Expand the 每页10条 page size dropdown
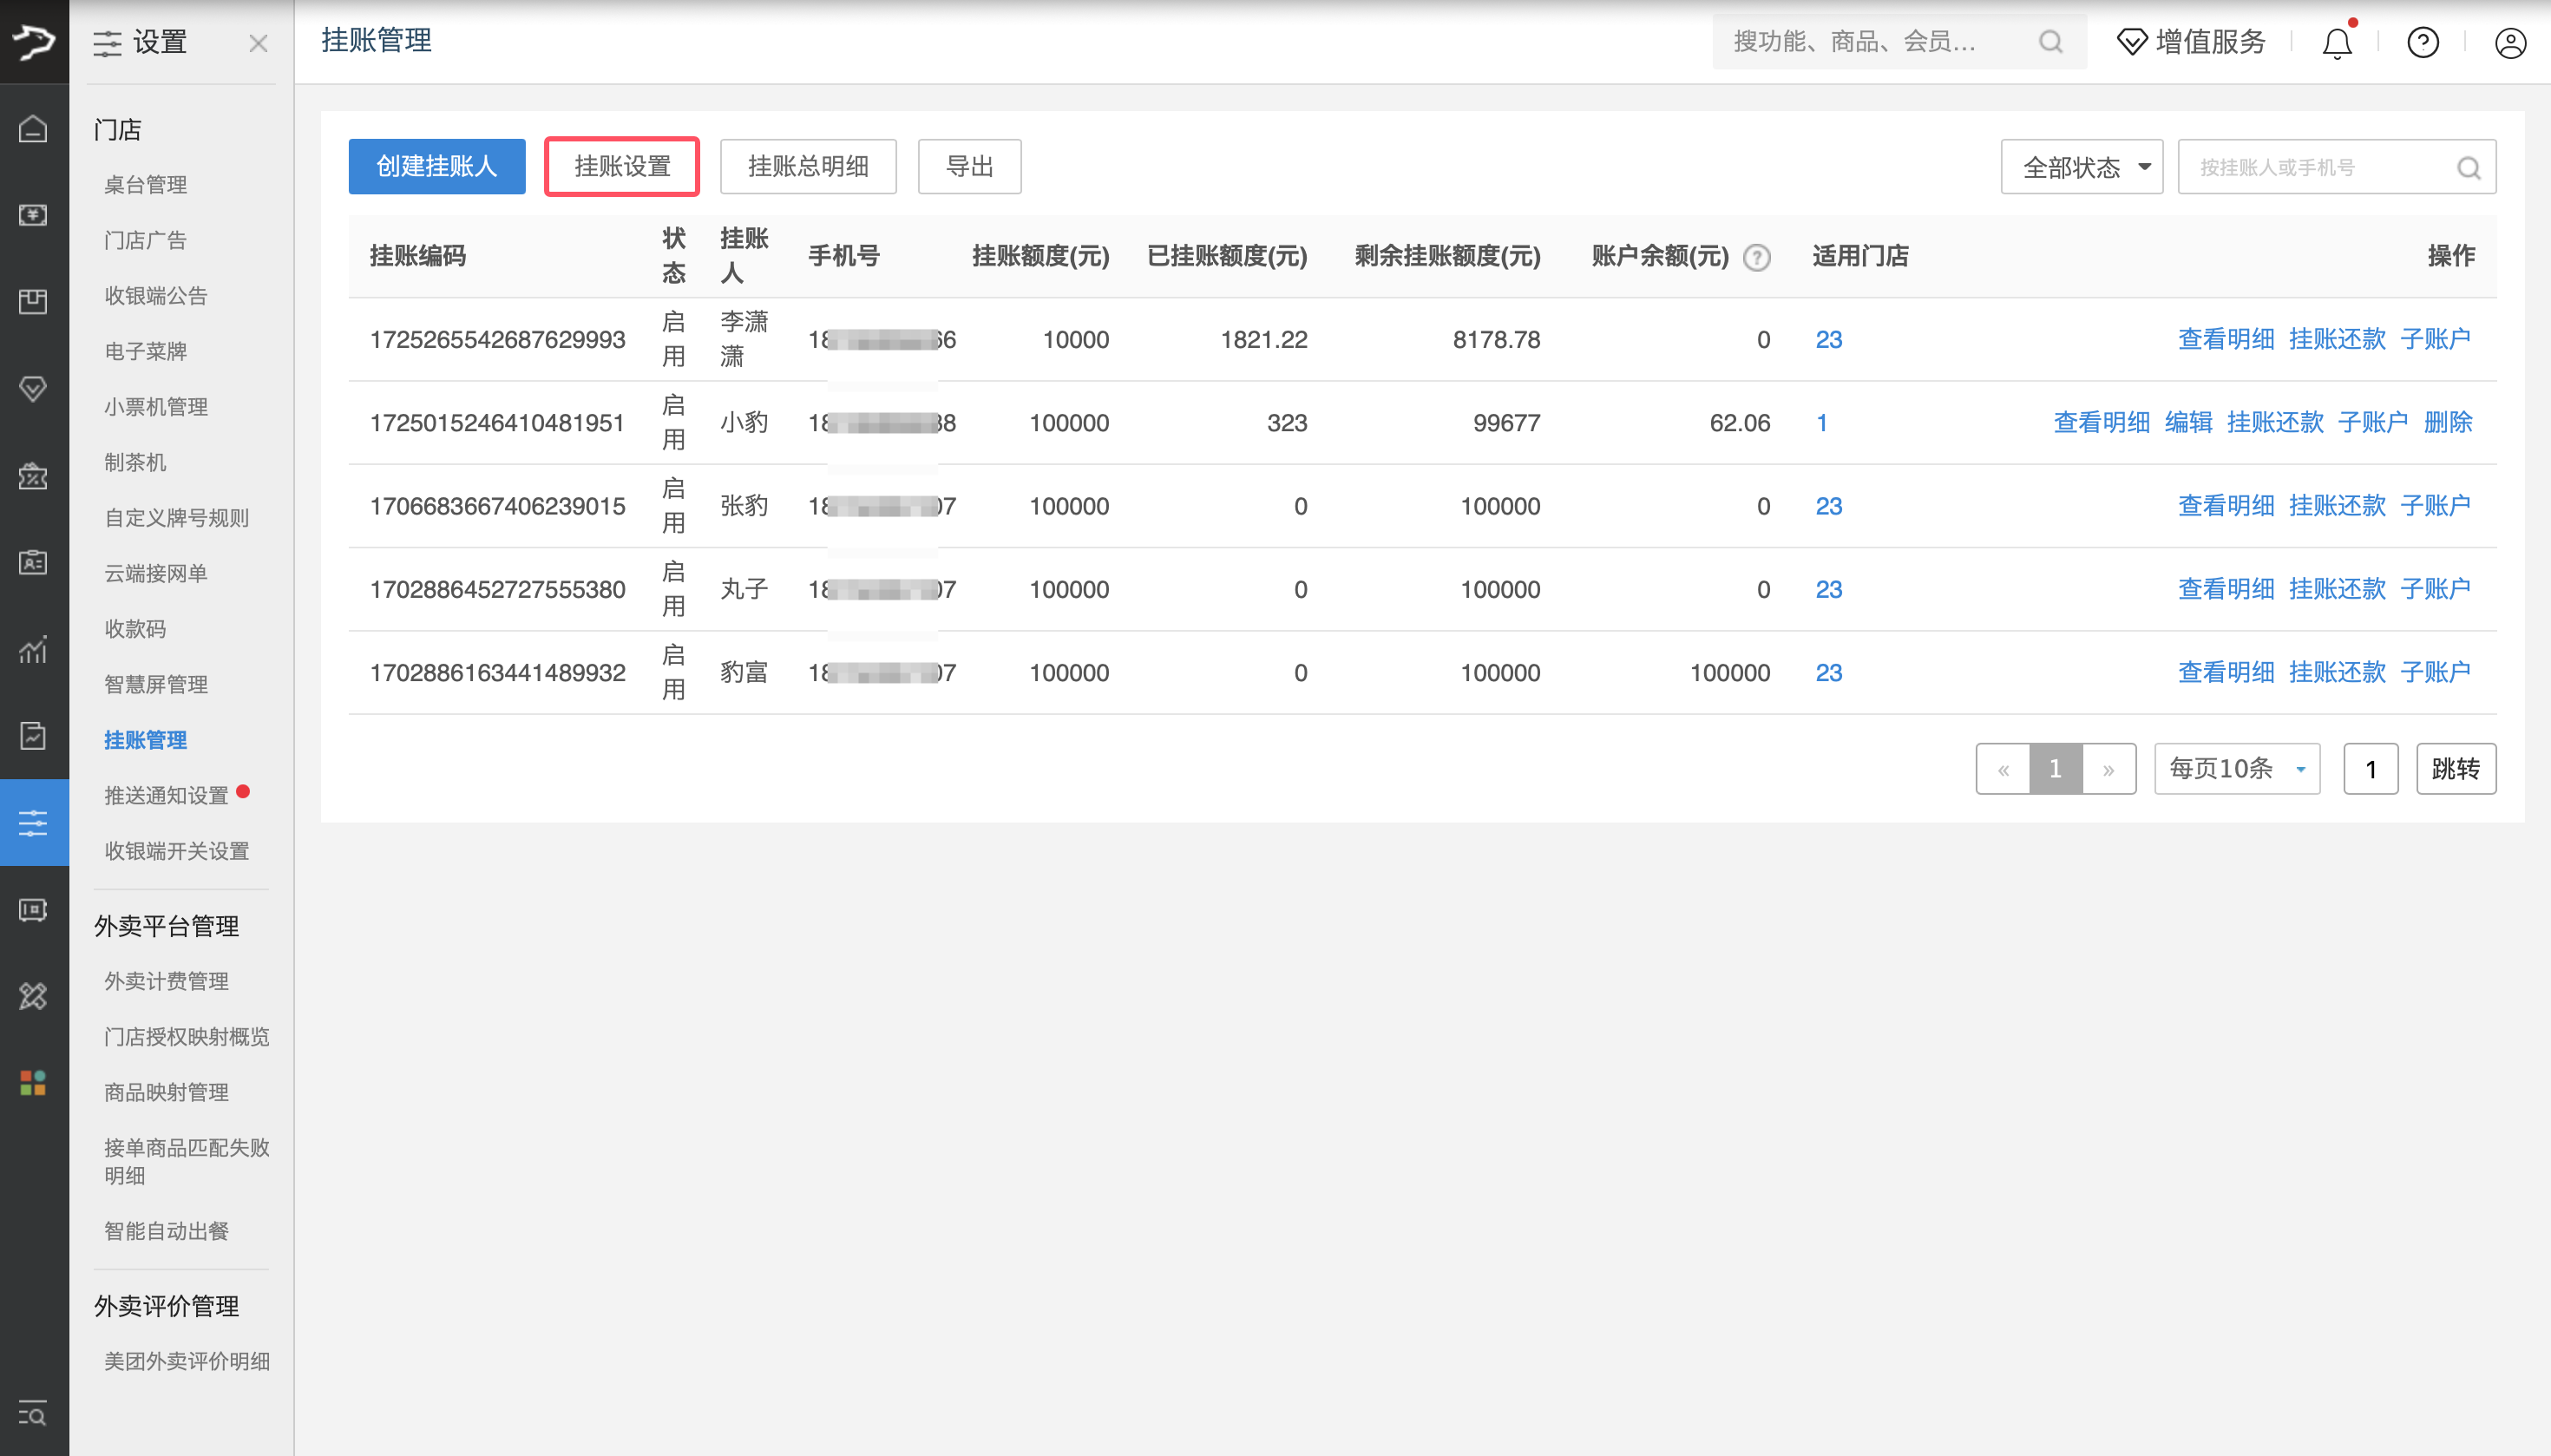The image size is (2551, 1456). 2236,768
